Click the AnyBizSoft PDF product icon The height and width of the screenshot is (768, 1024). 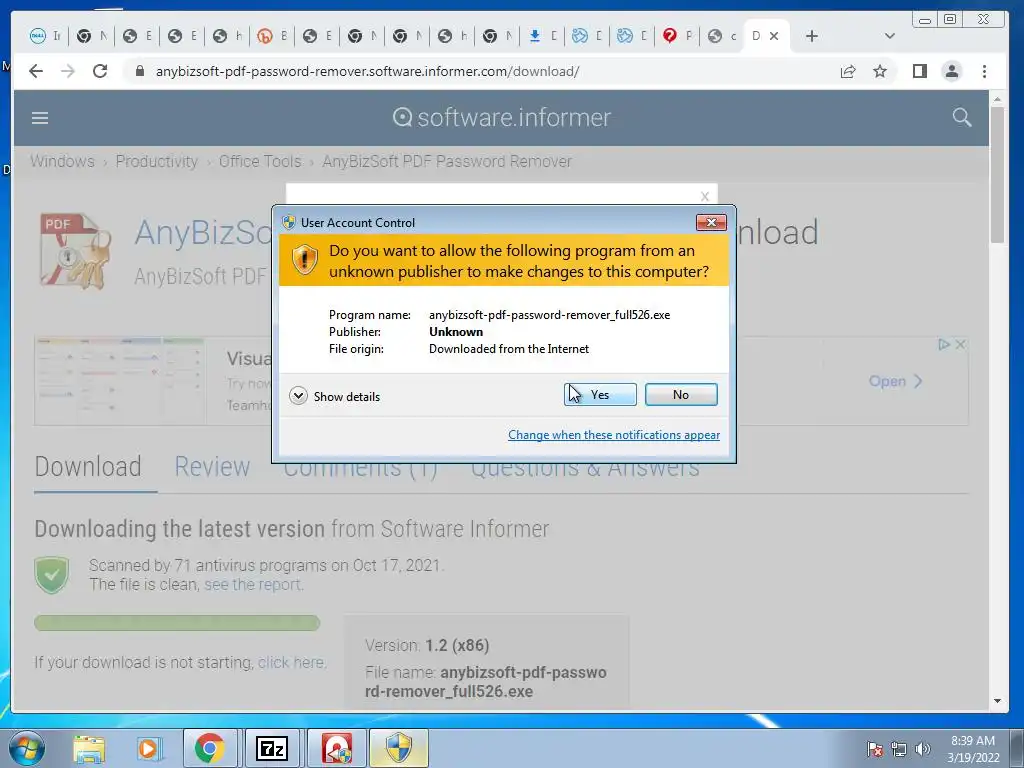click(x=75, y=251)
